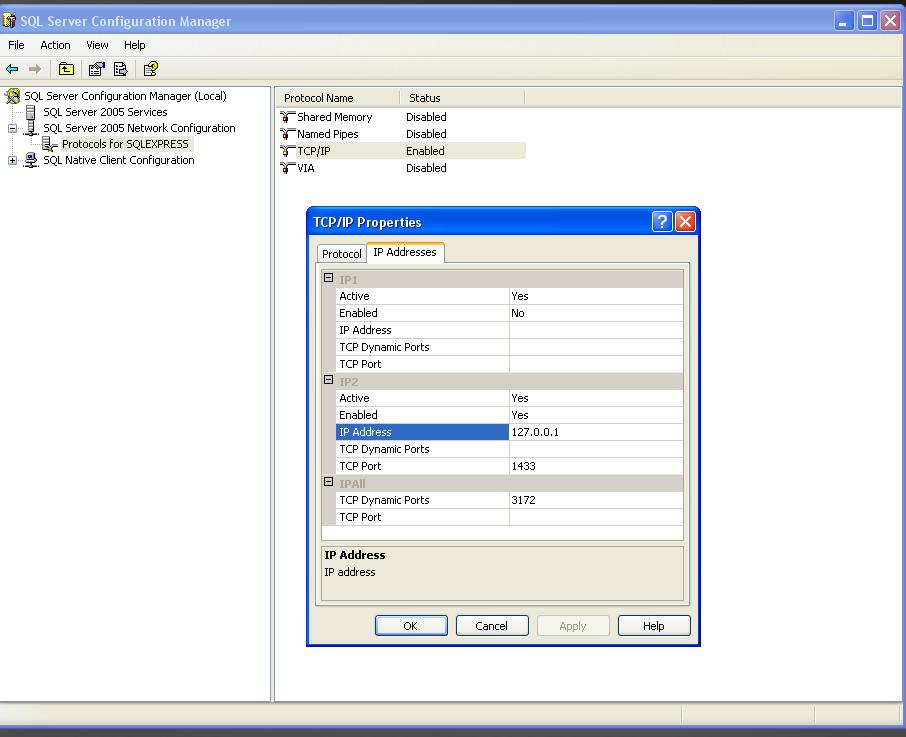Confirm the dialog with OK
906x737 pixels.
pos(411,626)
